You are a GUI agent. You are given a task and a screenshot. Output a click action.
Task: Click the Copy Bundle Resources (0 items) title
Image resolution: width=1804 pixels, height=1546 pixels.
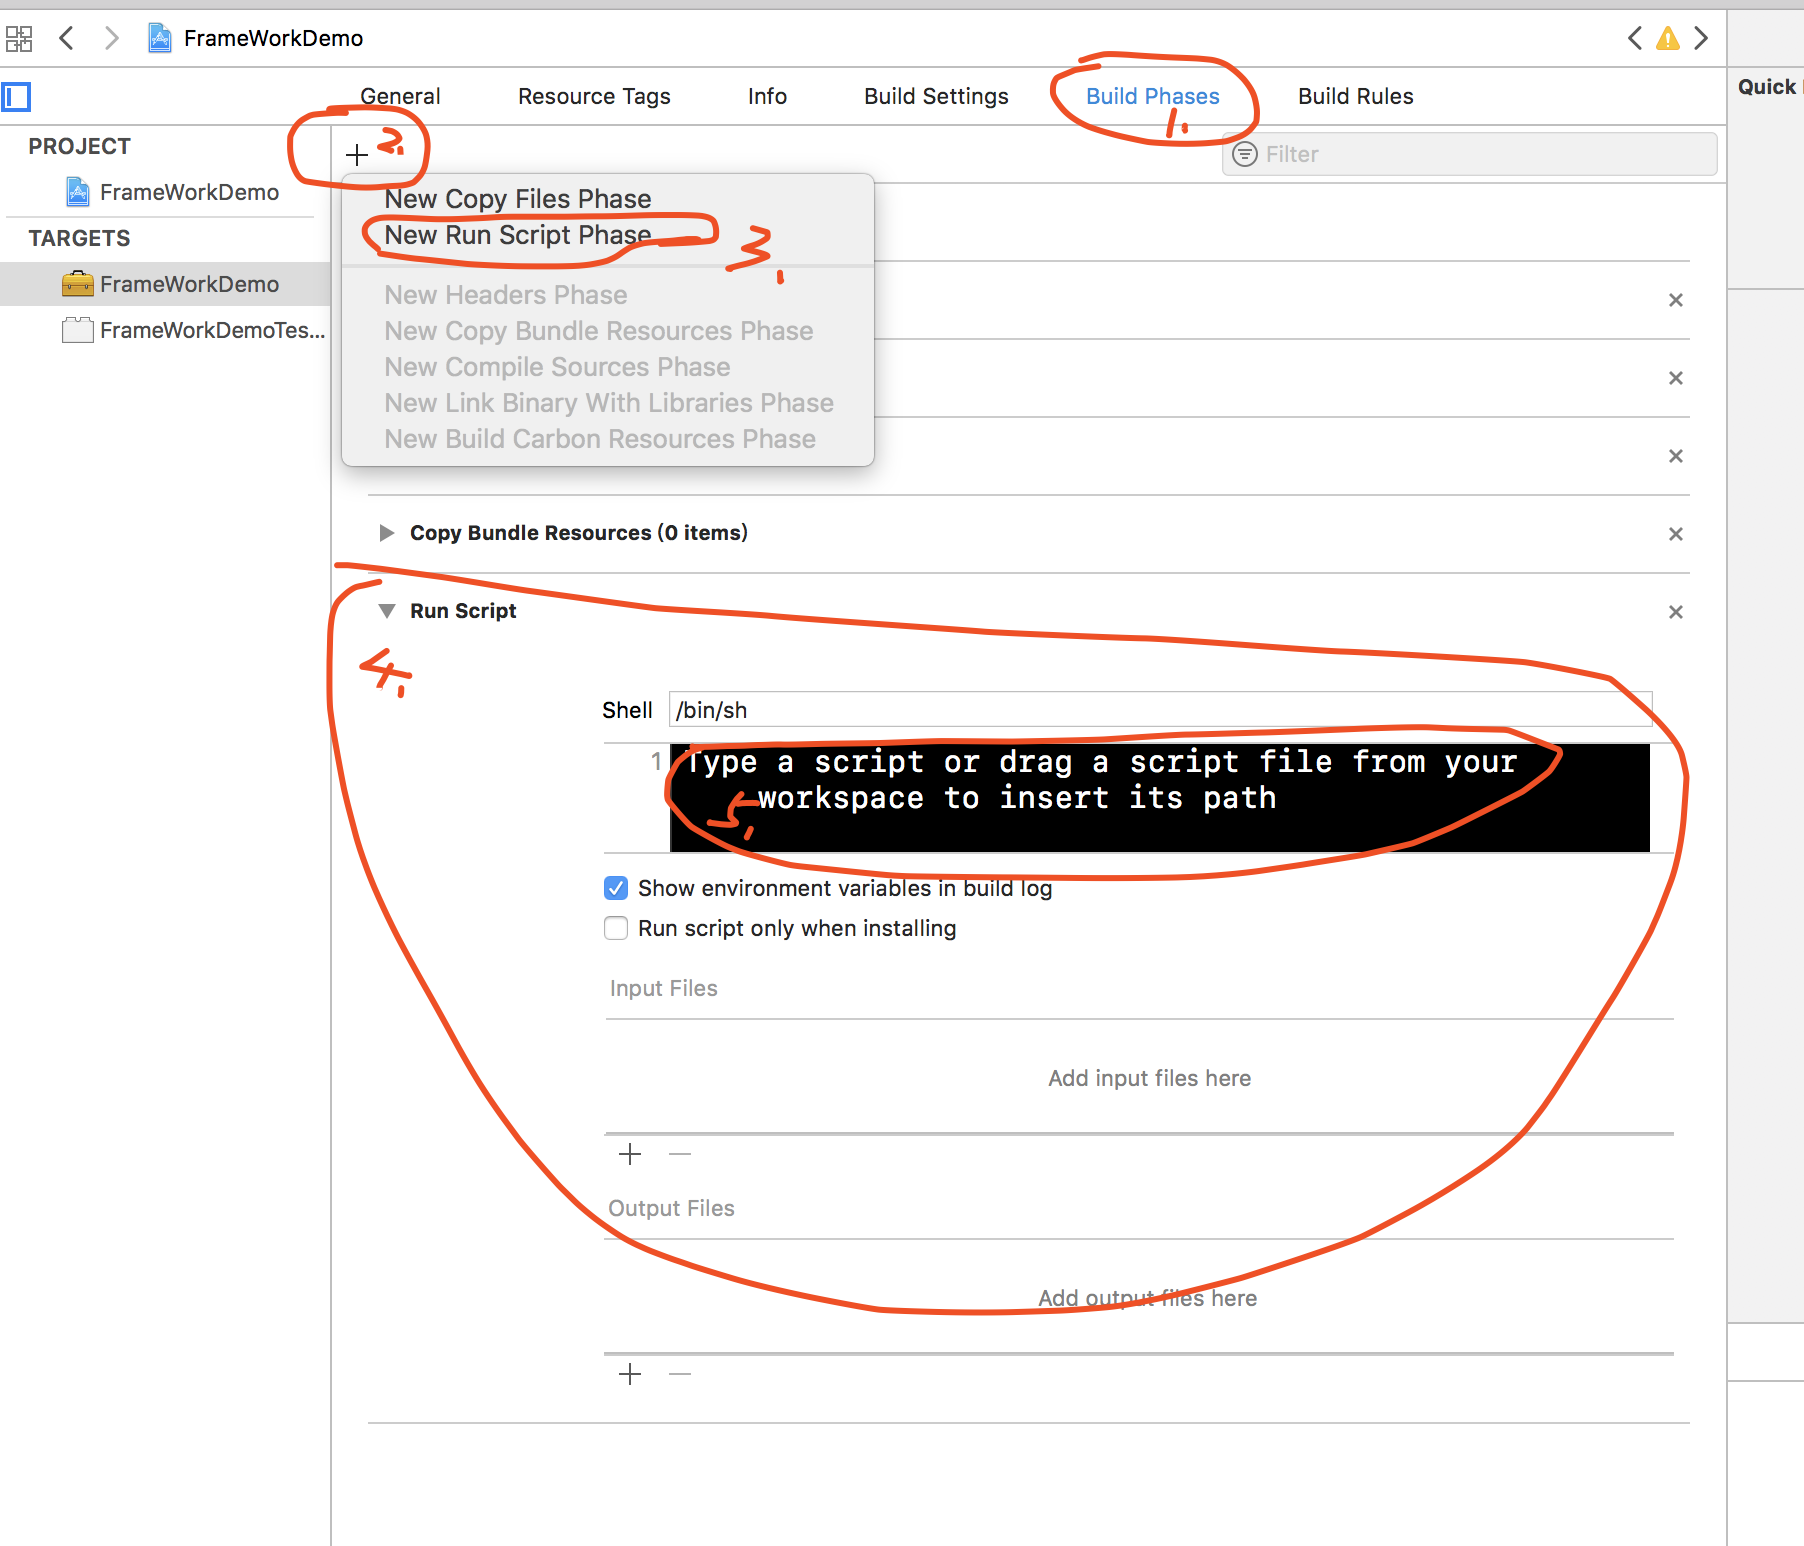coord(579,533)
